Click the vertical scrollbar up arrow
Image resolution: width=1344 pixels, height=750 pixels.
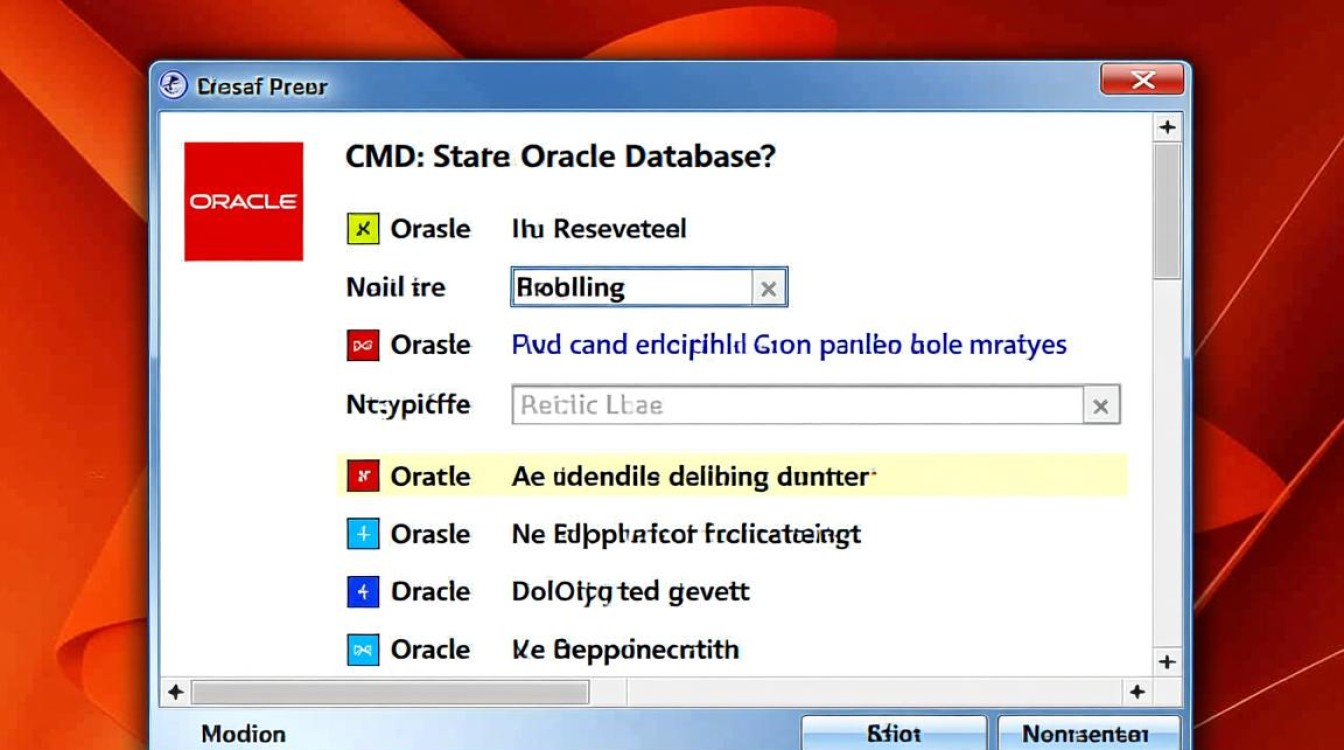pos(1166,128)
